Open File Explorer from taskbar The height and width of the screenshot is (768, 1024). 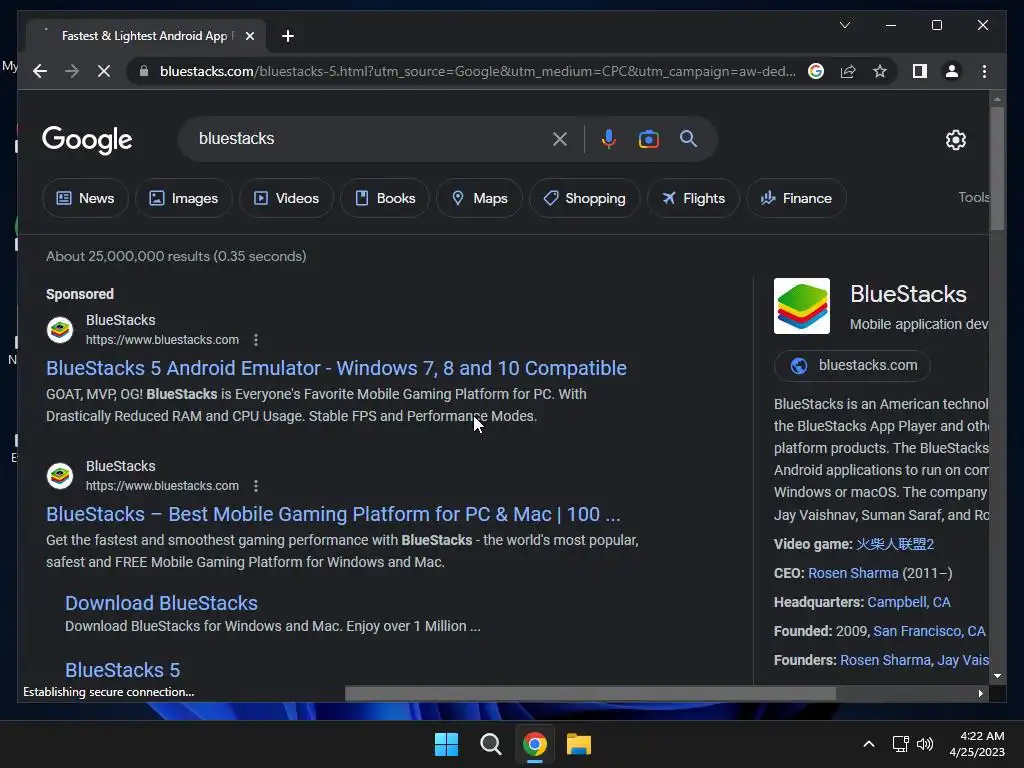coord(579,744)
